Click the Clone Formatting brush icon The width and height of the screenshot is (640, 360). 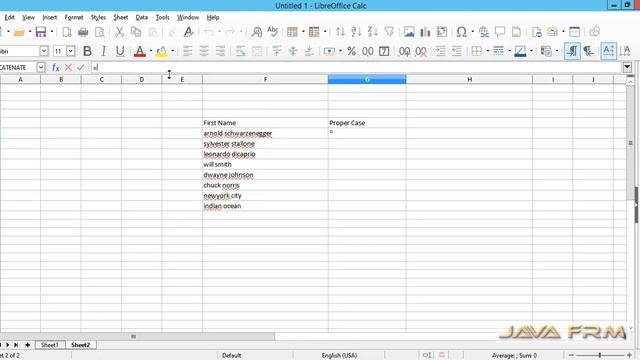pos(188,32)
